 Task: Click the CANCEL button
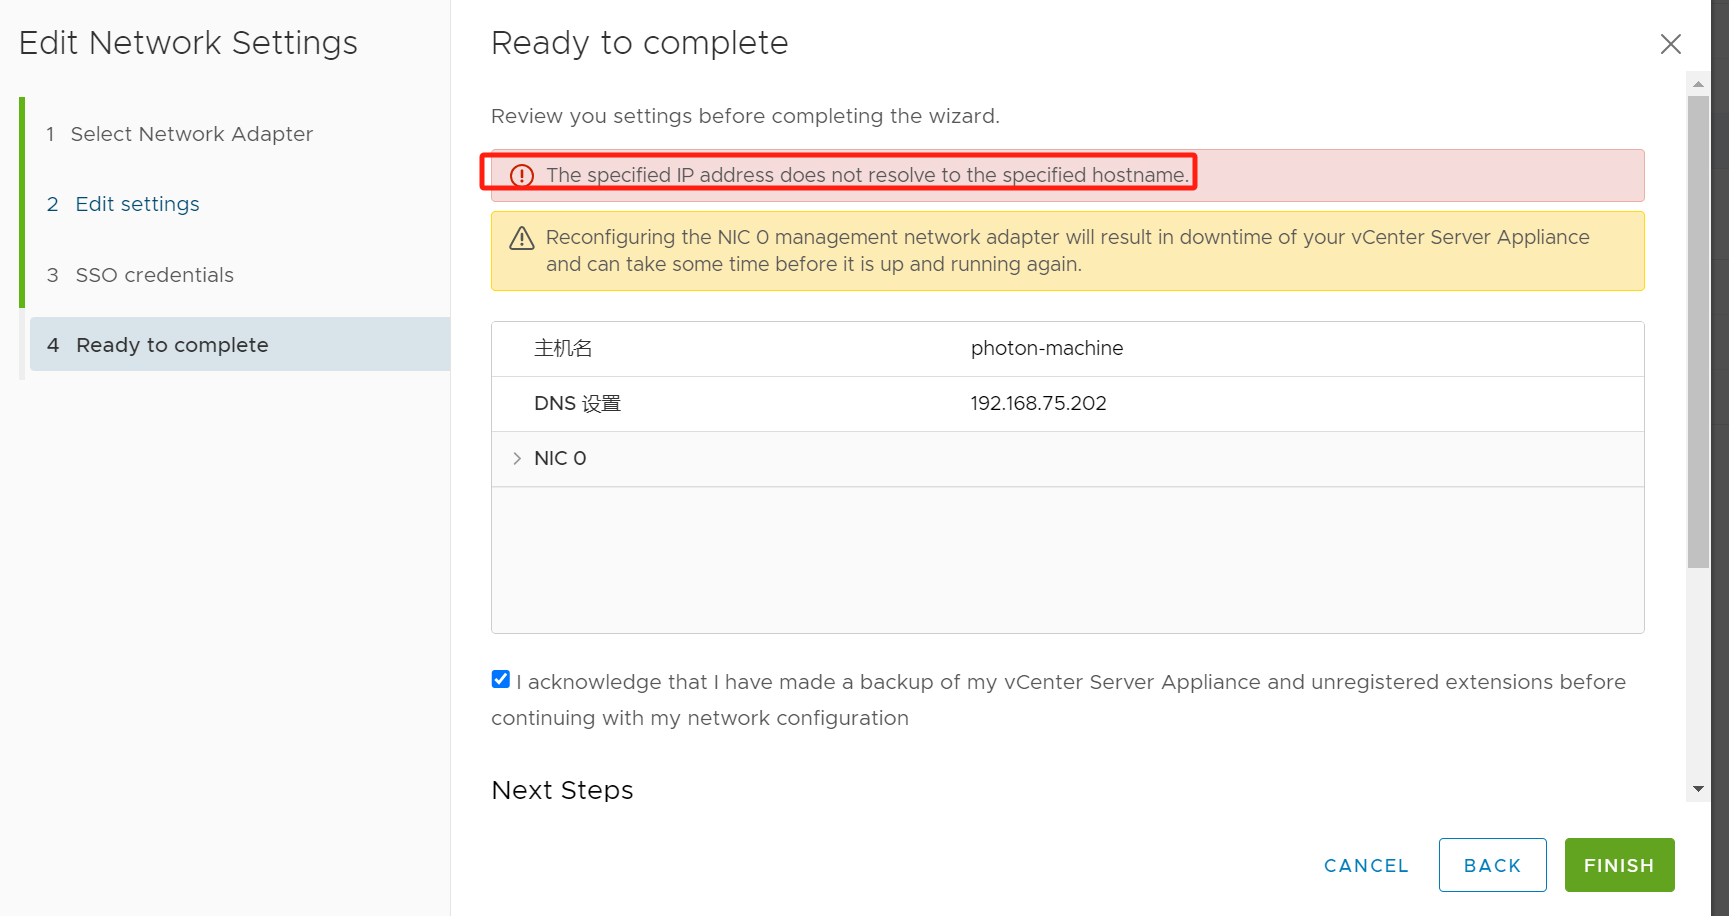coord(1366,865)
